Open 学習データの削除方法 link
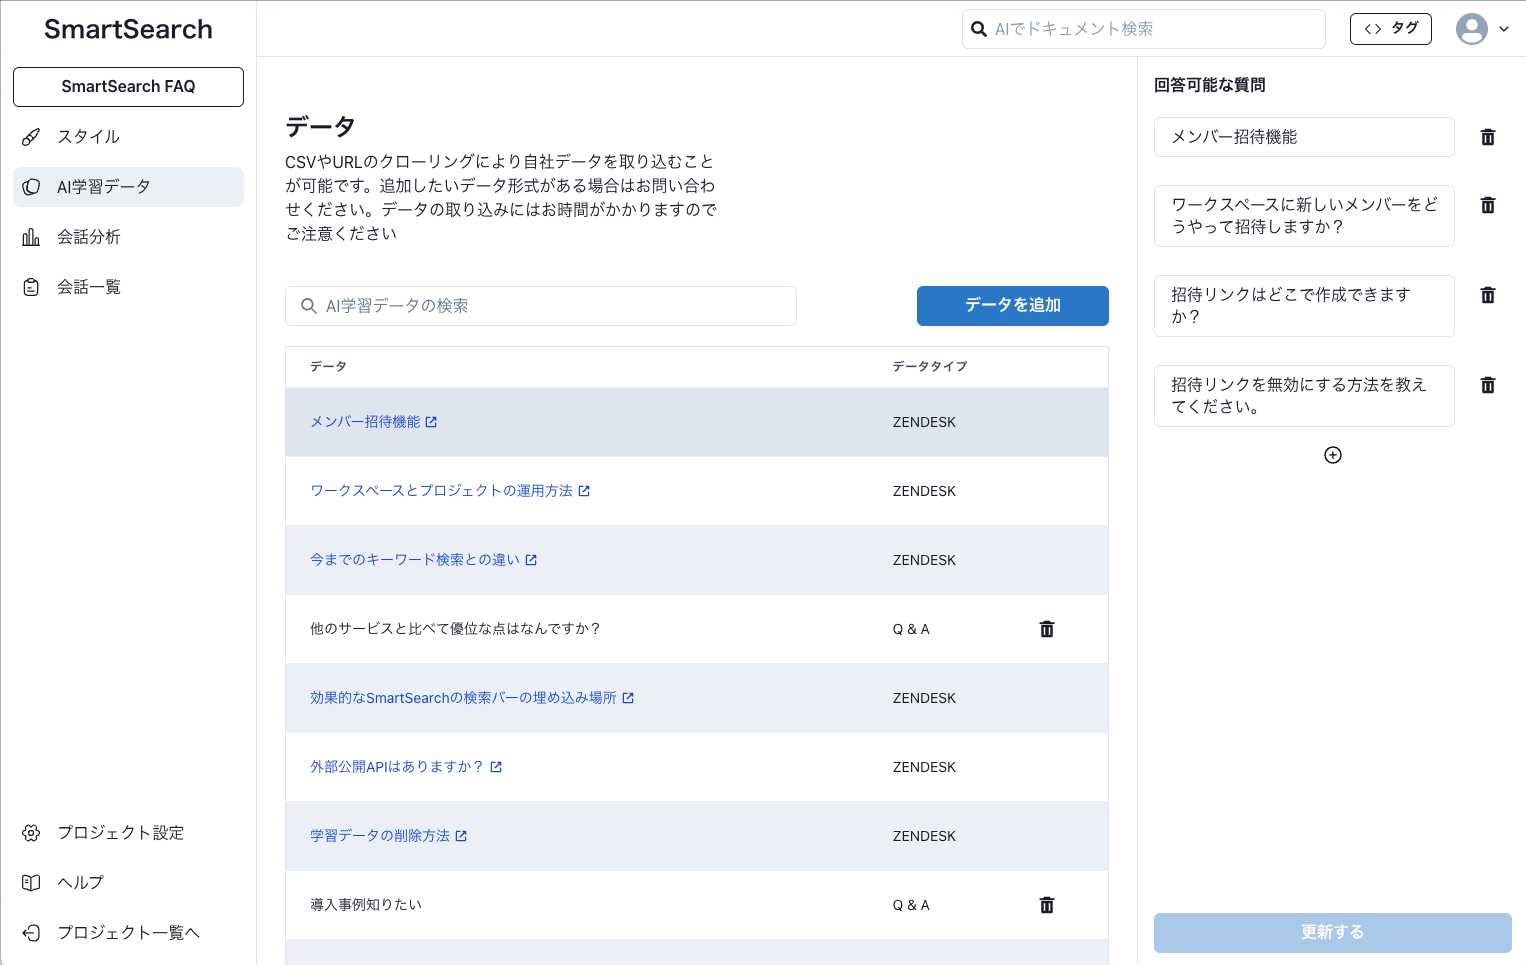Screen dimensions: 1526x965 pyautogui.click(x=380, y=836)
